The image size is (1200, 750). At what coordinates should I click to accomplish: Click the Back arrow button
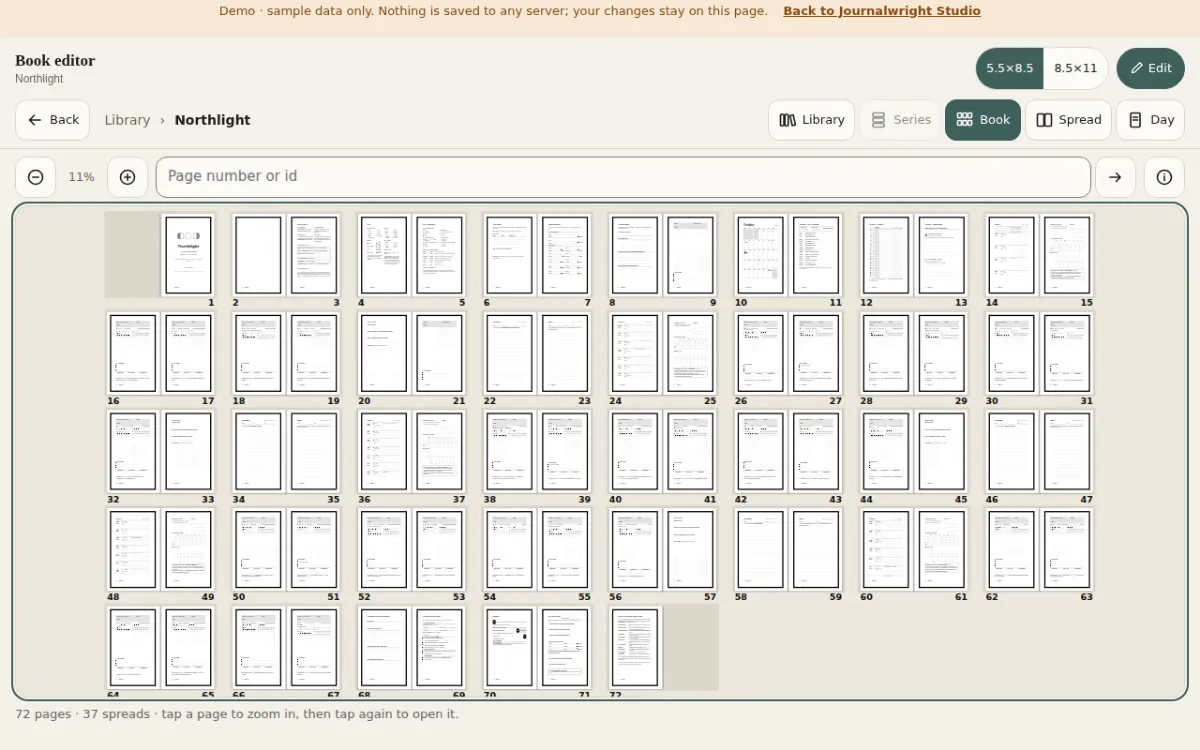(x=52, y=120)
